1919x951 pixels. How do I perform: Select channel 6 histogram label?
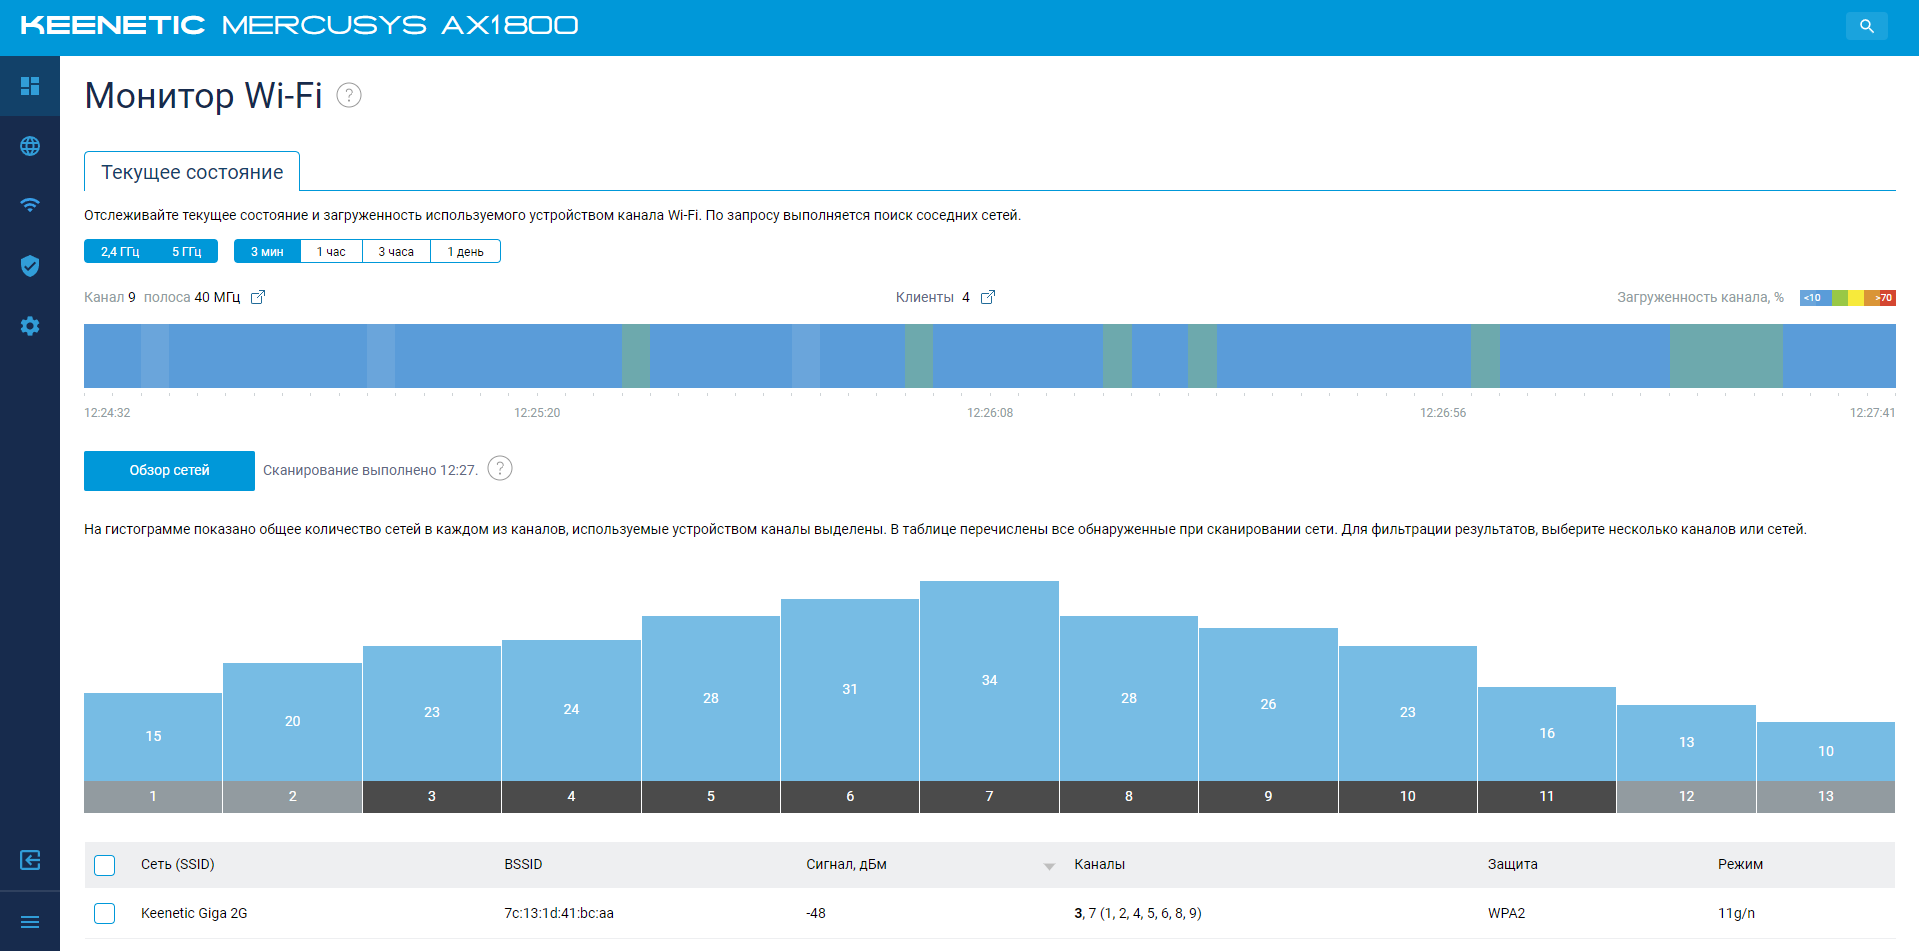pos(850,796)
